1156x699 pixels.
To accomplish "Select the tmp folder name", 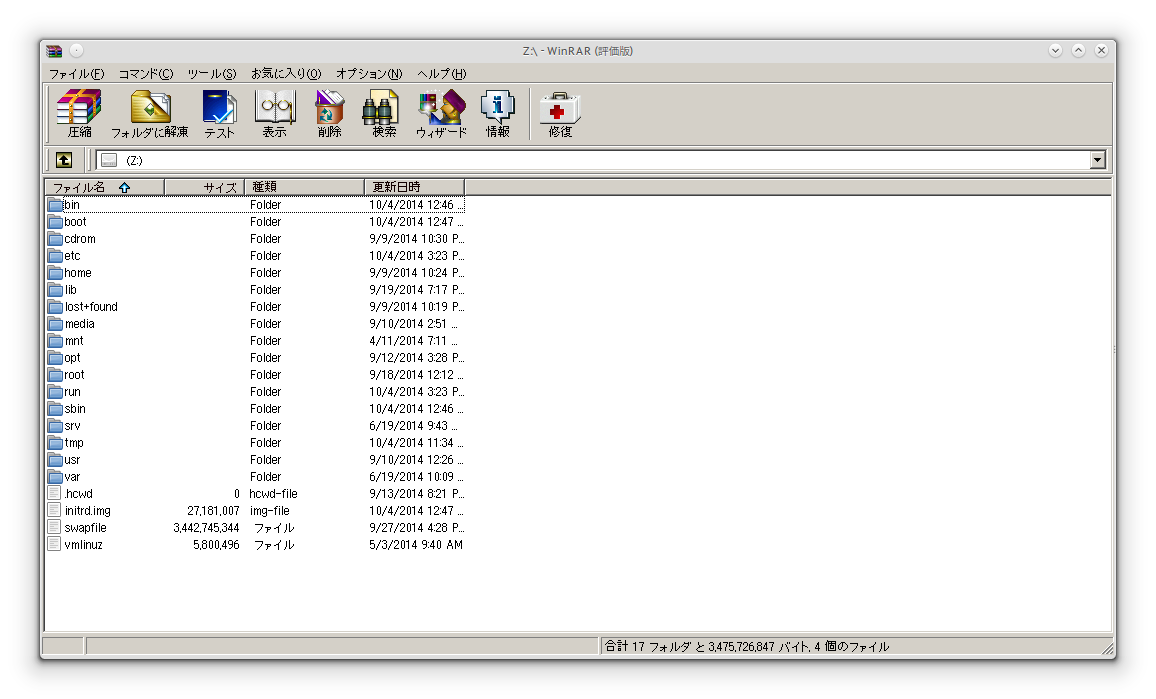I will [x=74, y=442].
